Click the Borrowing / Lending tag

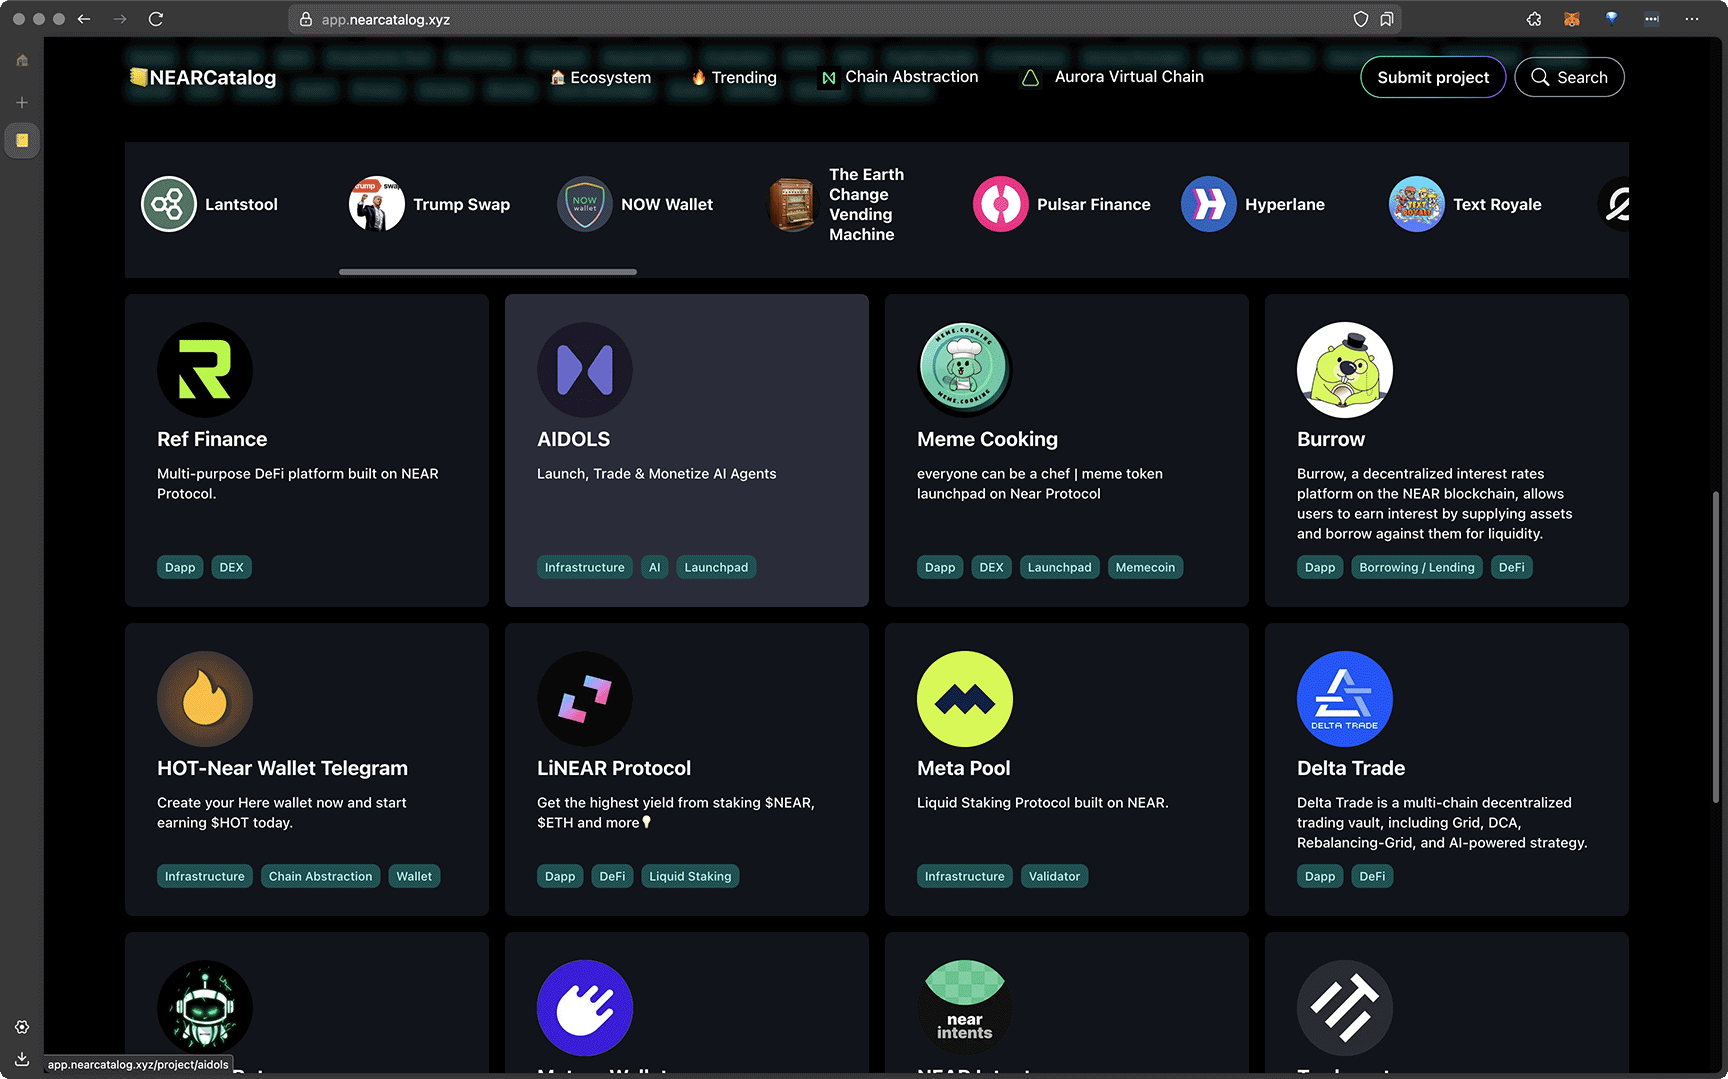click(1416, 567)
